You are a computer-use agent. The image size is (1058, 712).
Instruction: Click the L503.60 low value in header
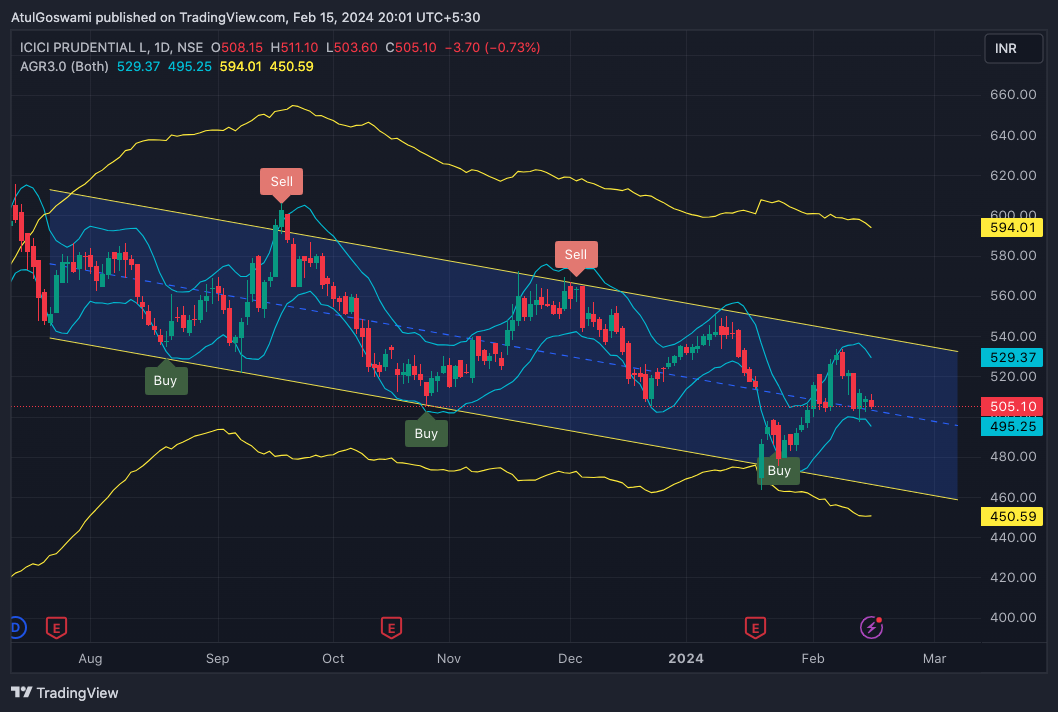[x=352, y=47]
